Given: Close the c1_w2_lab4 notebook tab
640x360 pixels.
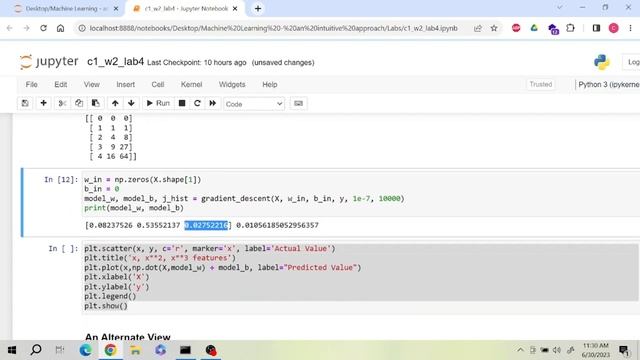Looking at the screenshot, I should pos(235,9).
